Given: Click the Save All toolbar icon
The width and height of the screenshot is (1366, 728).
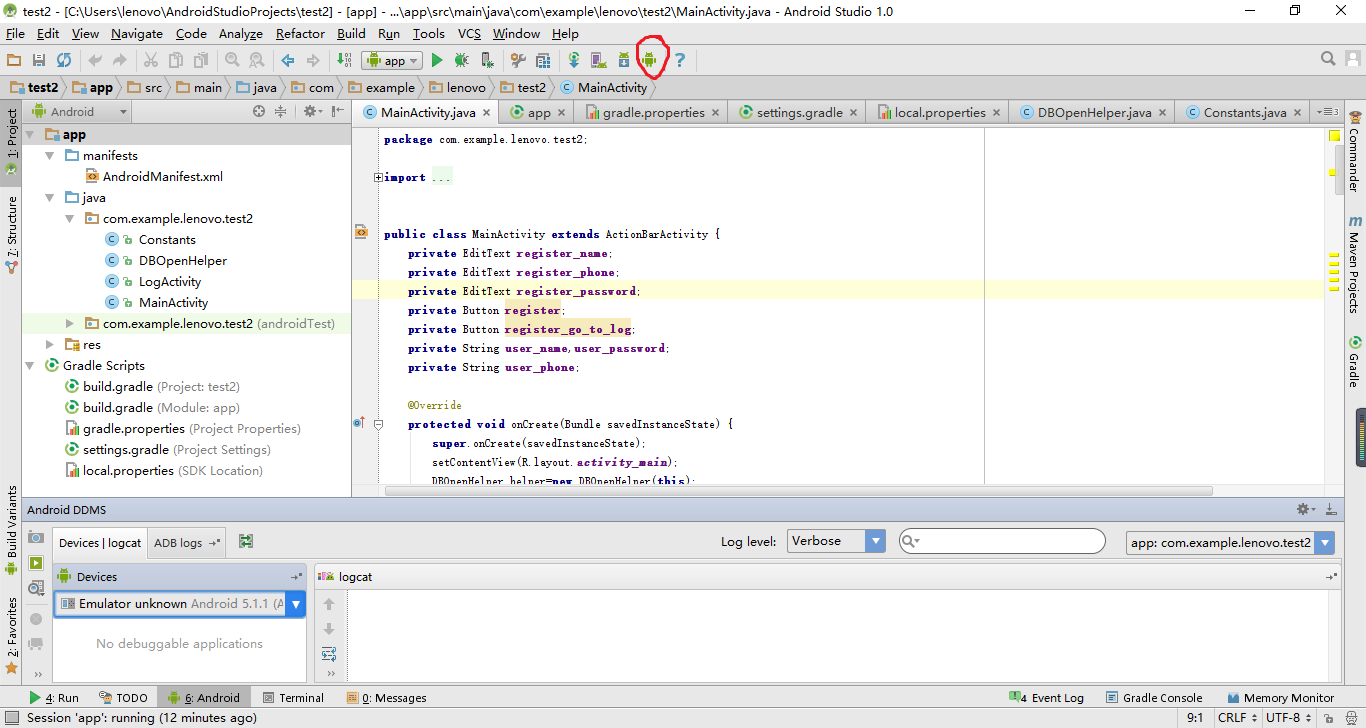Looking at the screenshot, I should (39, 60).
